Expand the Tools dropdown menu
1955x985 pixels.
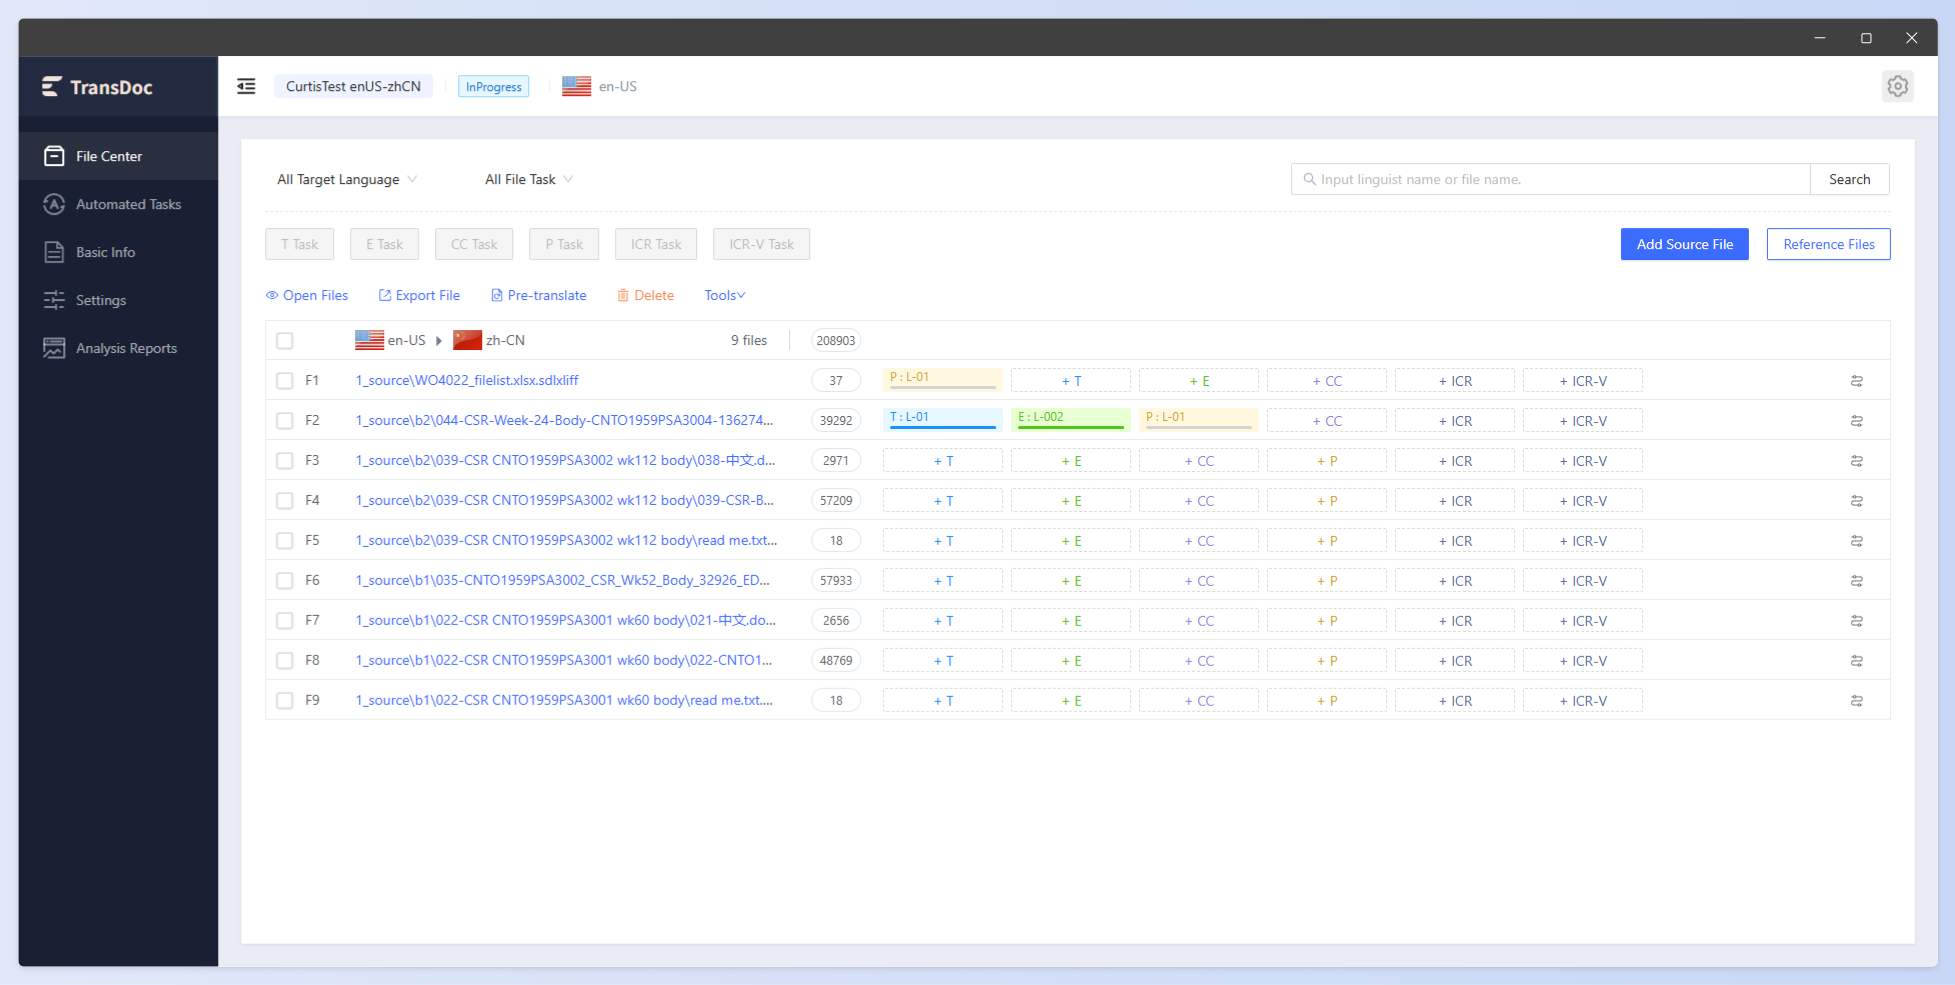[x=725, y=295]
